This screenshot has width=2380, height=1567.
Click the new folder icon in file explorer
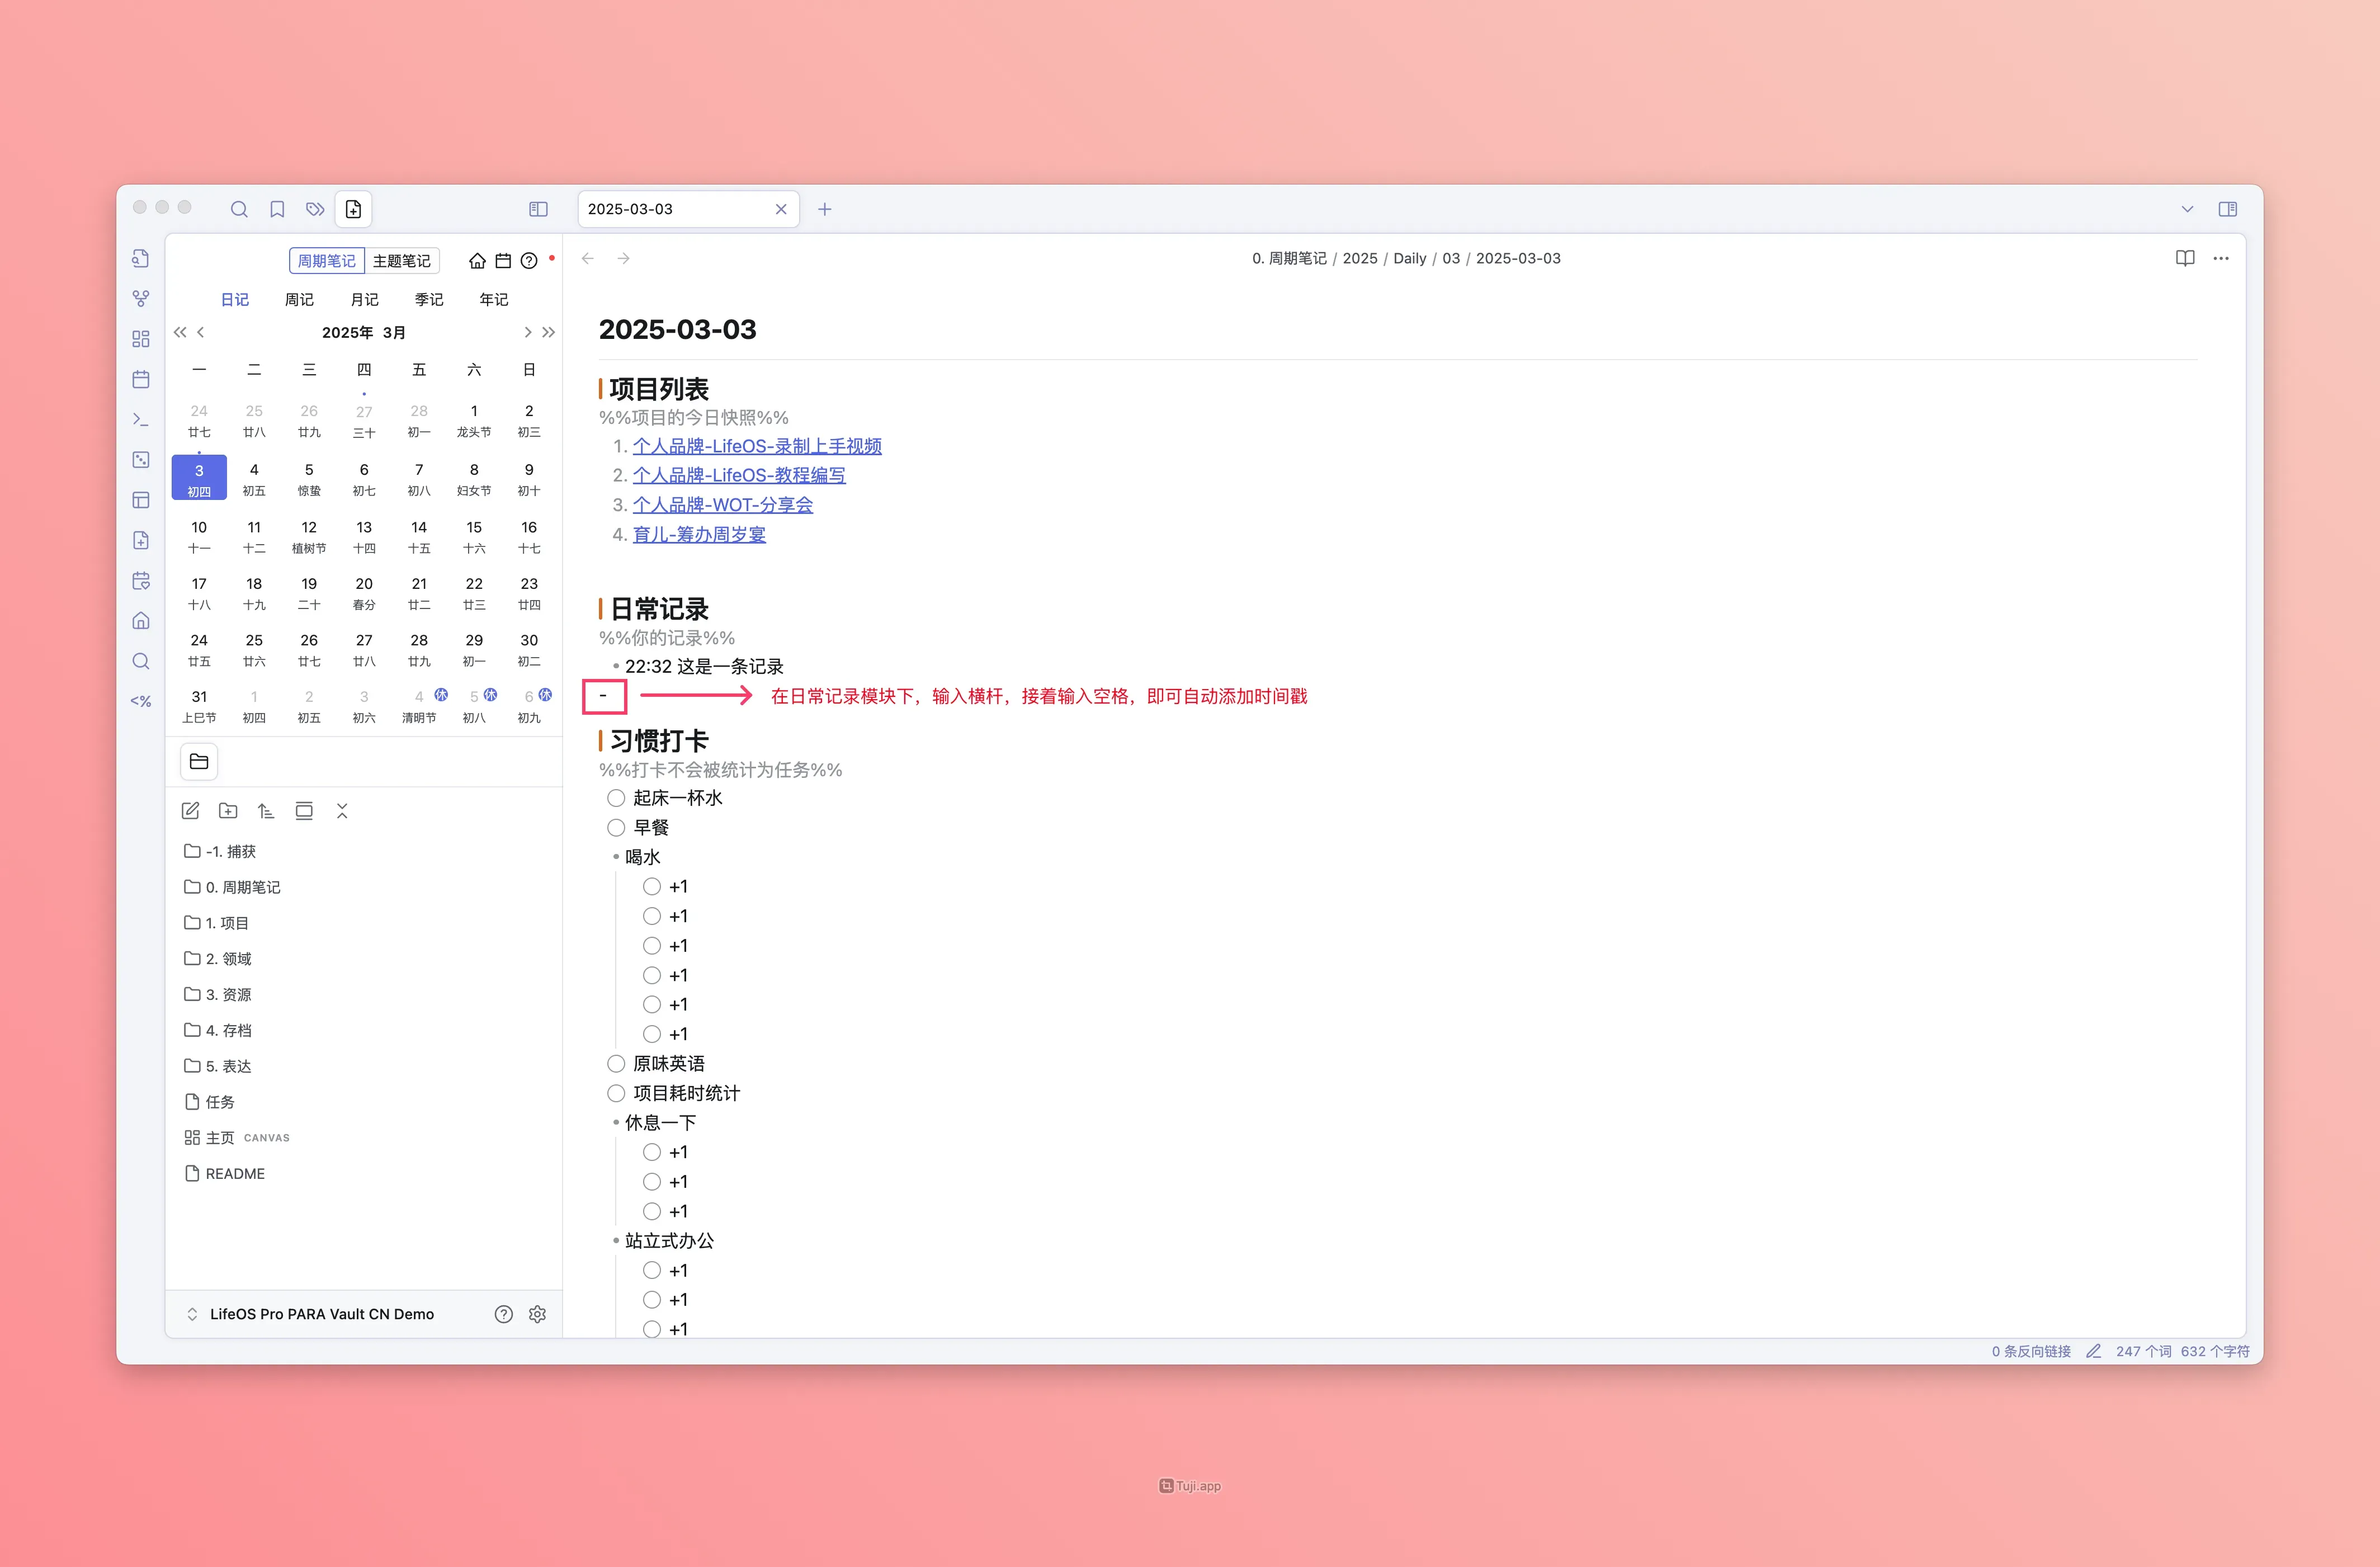[x=228, y=811]
